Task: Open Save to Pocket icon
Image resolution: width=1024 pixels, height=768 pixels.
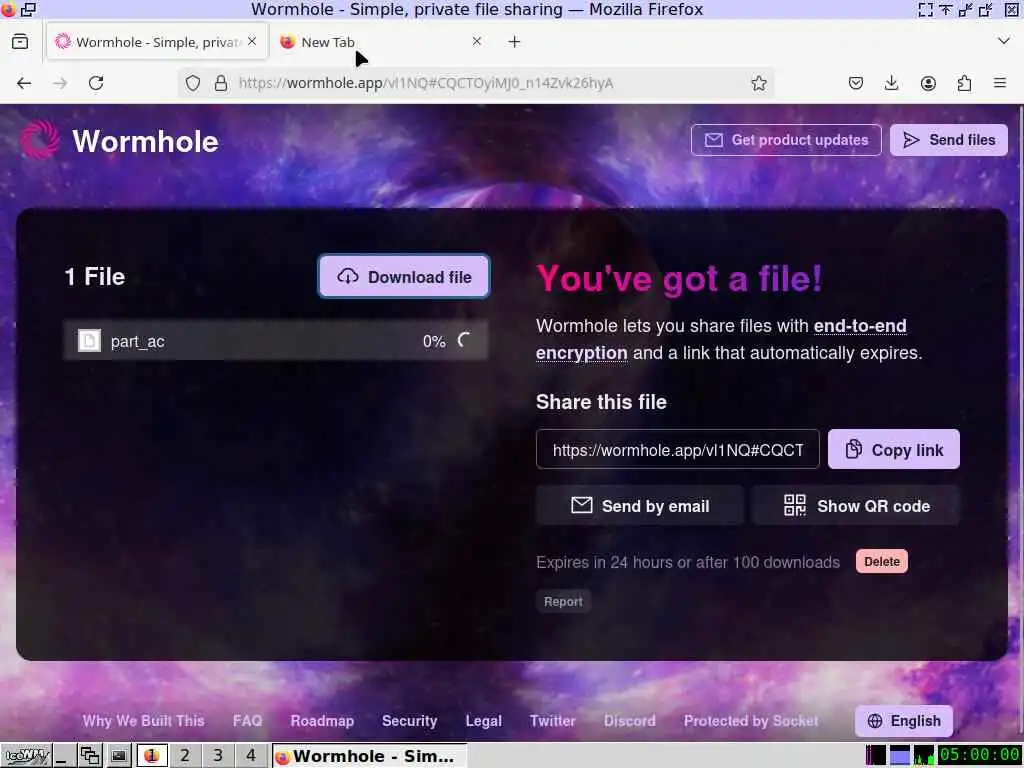Action: tap(856, 83)
